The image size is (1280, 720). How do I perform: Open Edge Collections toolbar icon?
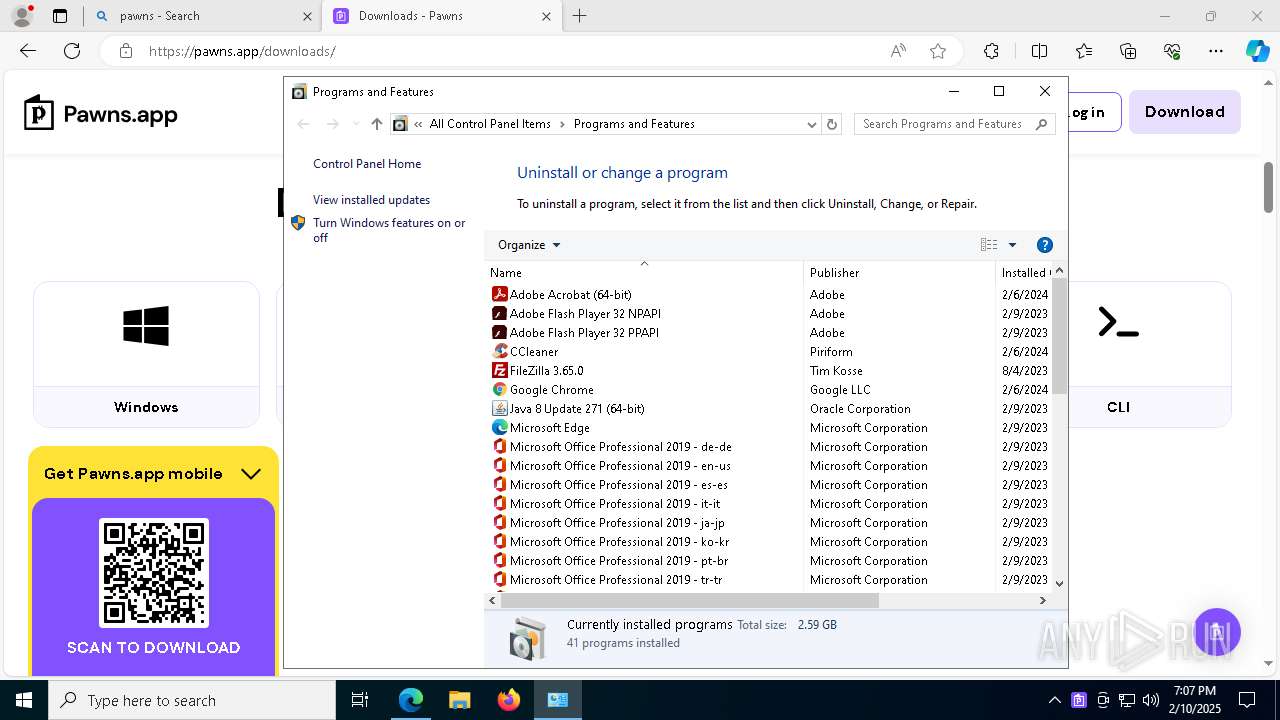pos(1128,51)
